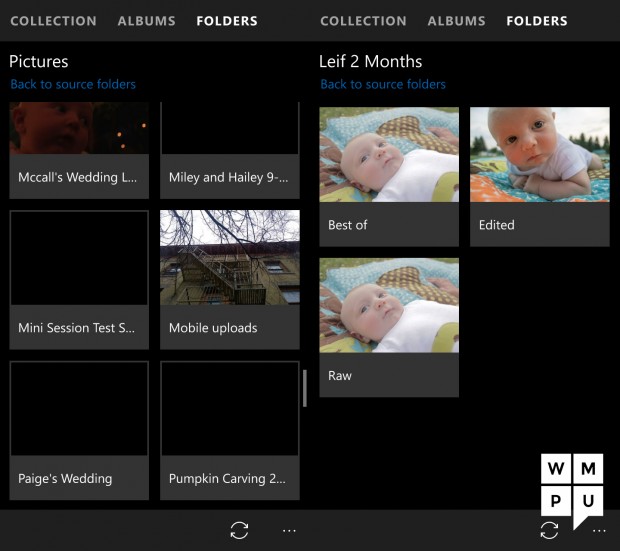Open Pumpkin Carving folder thumbnail

[x=230, y=409]
